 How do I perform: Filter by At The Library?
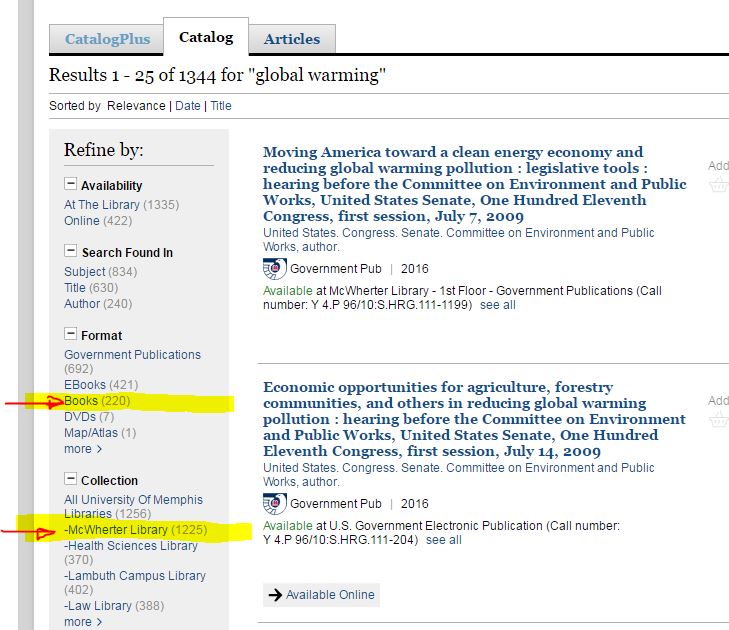coord(121,205)
